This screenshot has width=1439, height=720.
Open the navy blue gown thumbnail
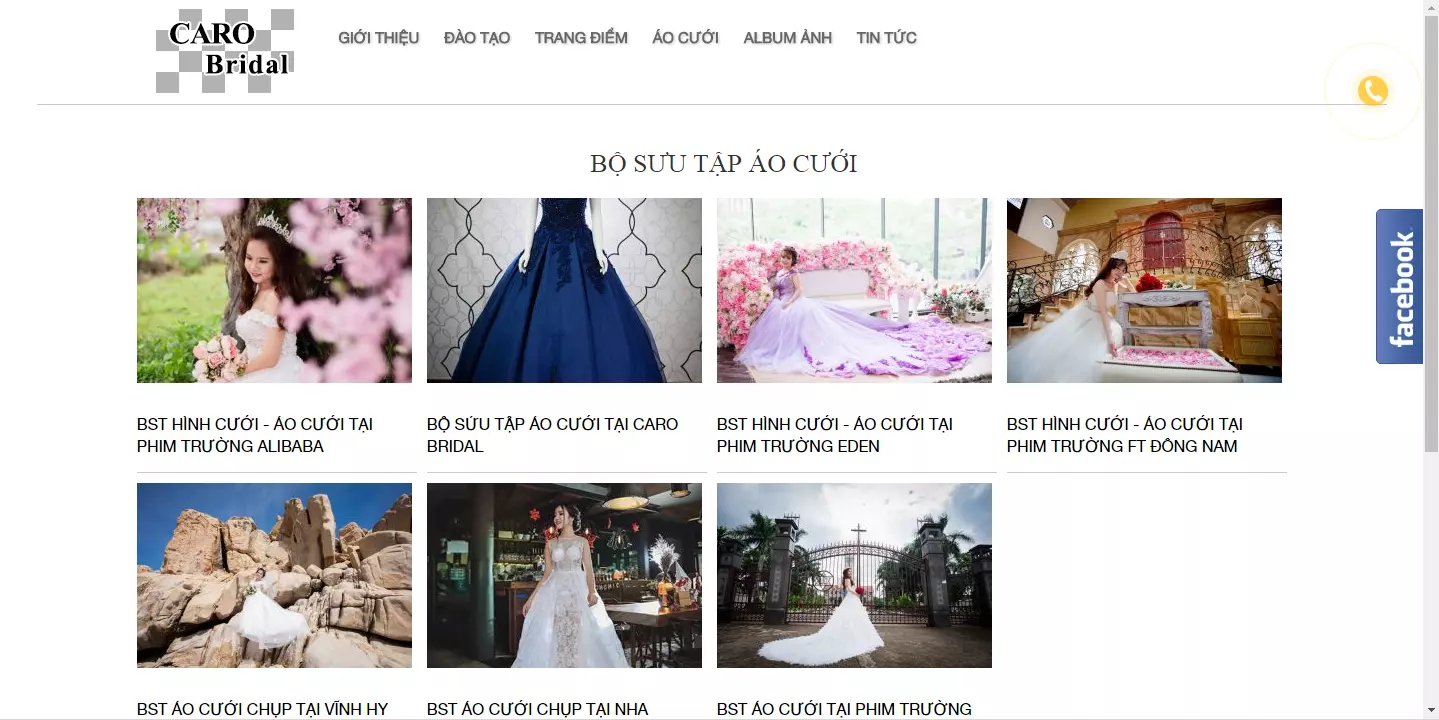(564, 290)
